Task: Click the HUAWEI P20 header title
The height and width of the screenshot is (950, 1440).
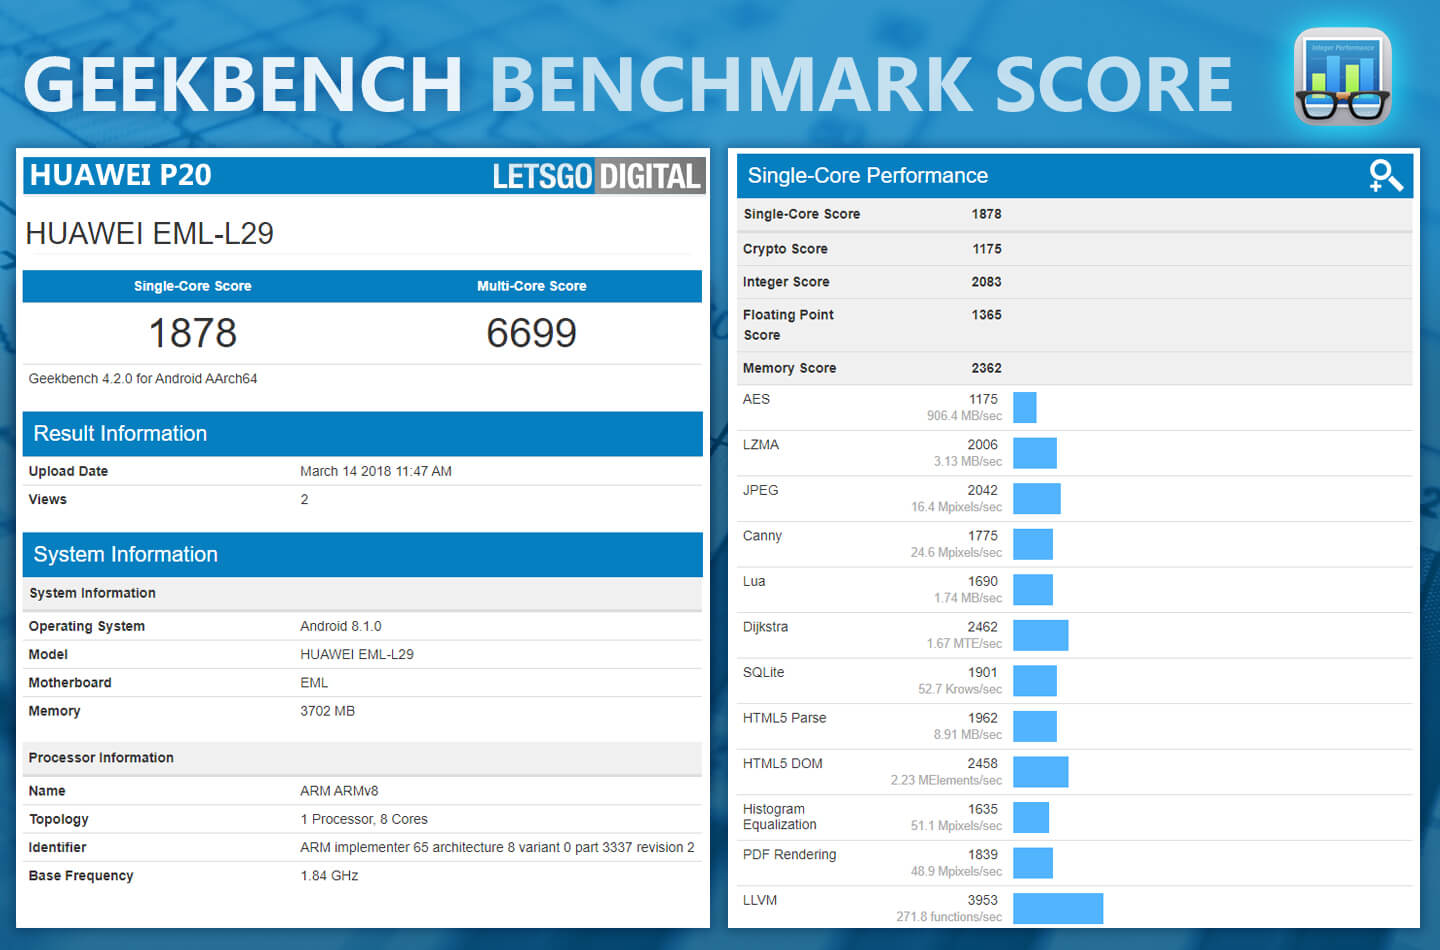Action: click(121, 175)
